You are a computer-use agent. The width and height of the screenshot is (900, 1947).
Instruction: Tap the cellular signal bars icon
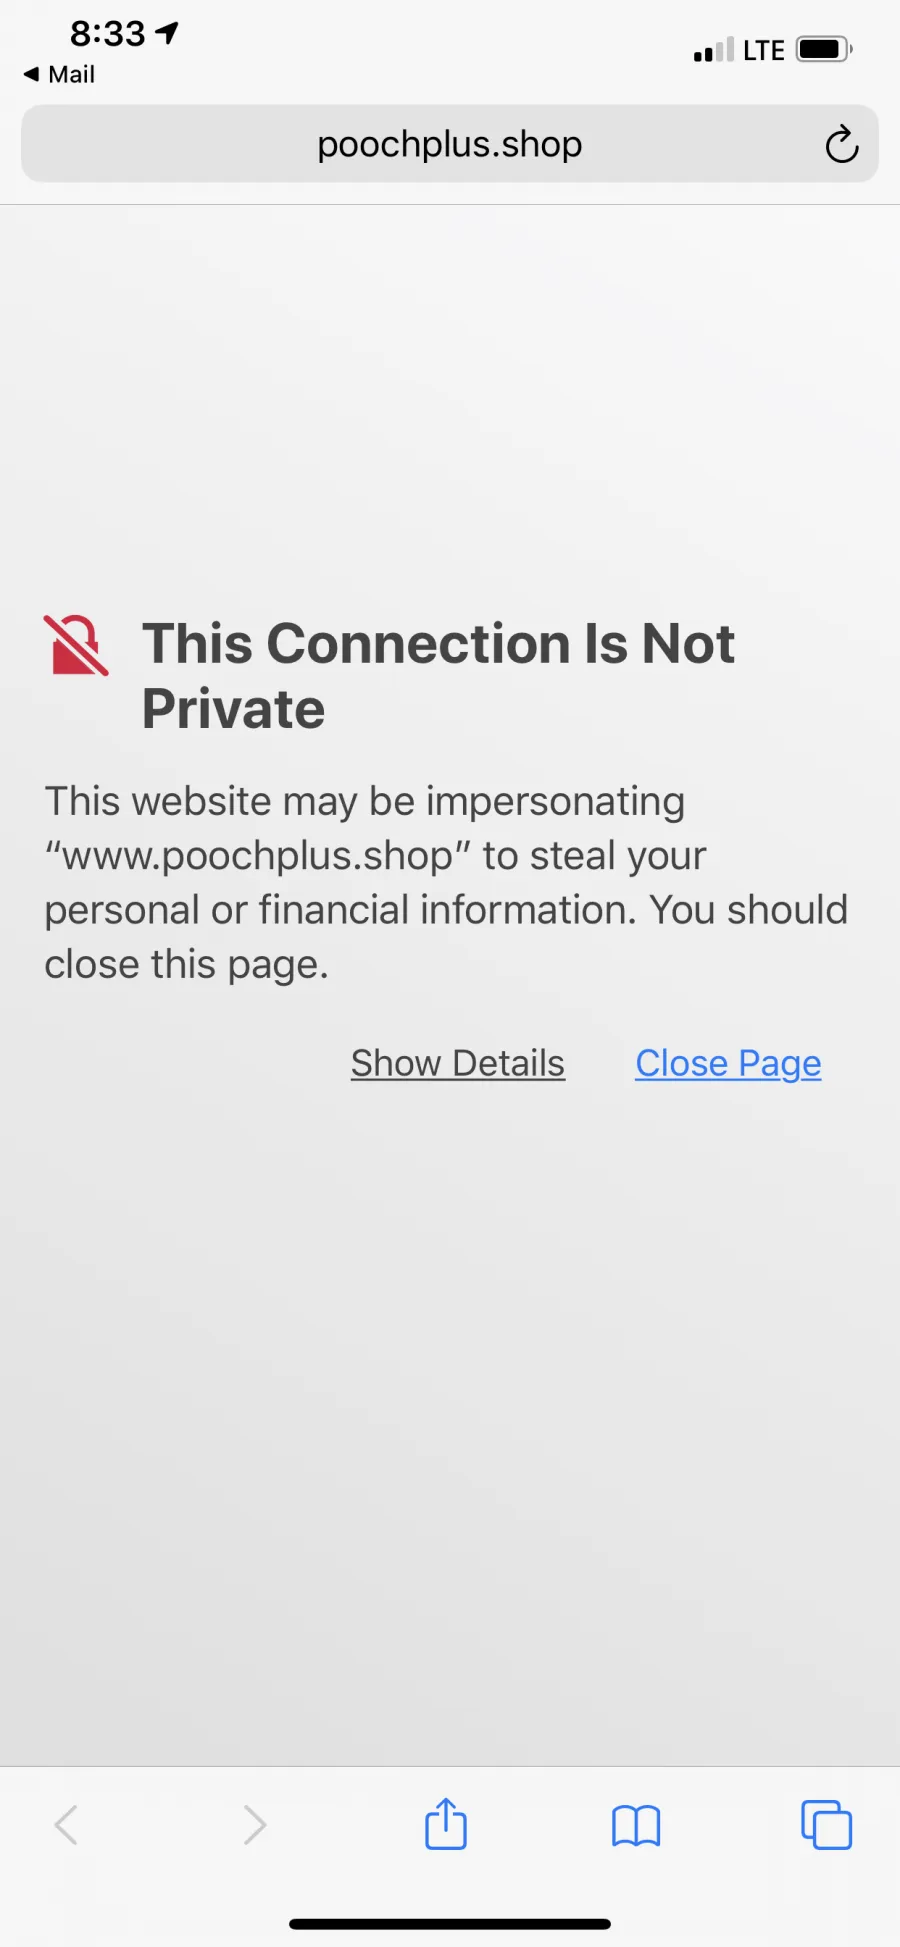pos(714,50)
